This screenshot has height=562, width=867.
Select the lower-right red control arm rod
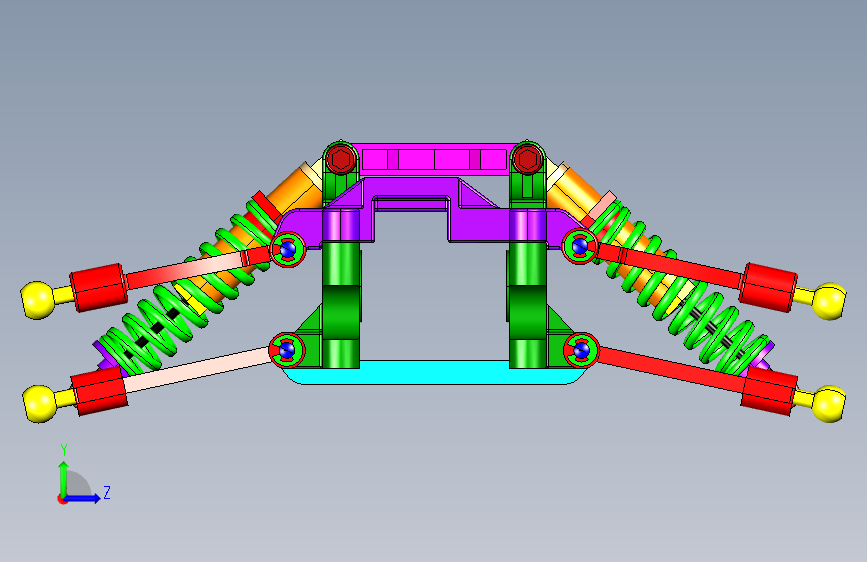[x=672, y=369]
